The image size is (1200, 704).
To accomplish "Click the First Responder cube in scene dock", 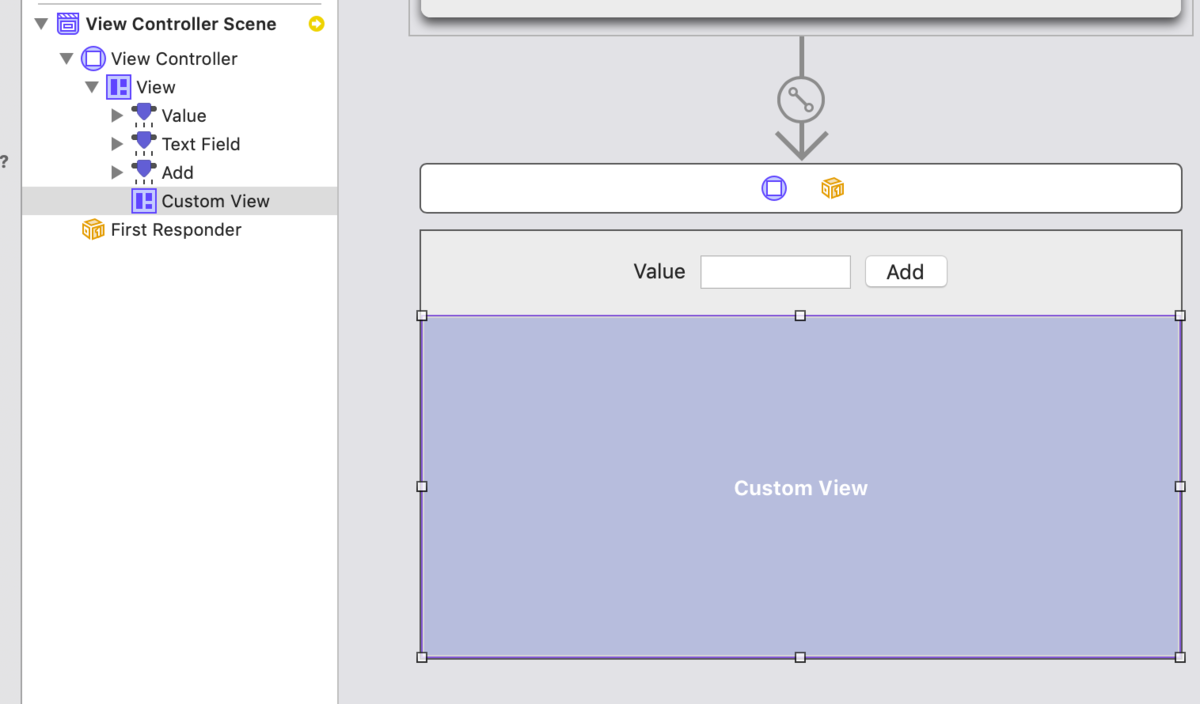I will click(x=832, y=188).
